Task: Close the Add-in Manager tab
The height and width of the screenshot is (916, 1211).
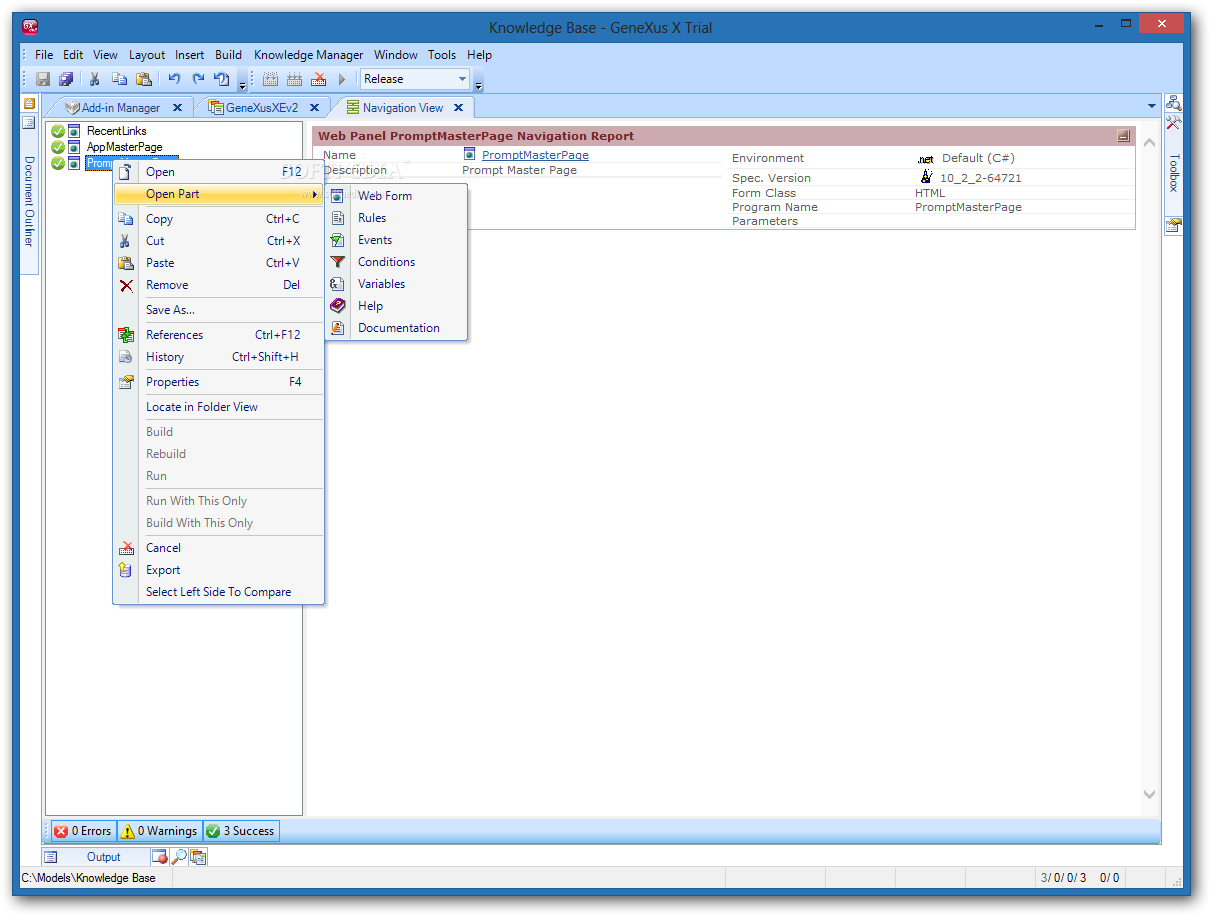Action: (x=177, y=108)
